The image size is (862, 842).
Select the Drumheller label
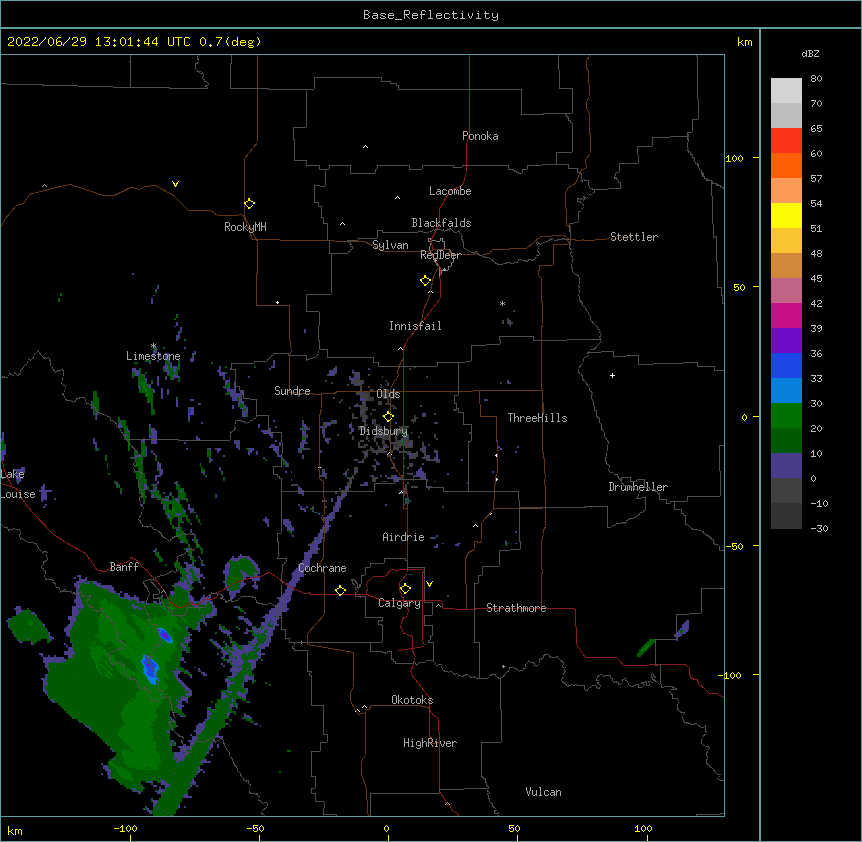point(638,487)
